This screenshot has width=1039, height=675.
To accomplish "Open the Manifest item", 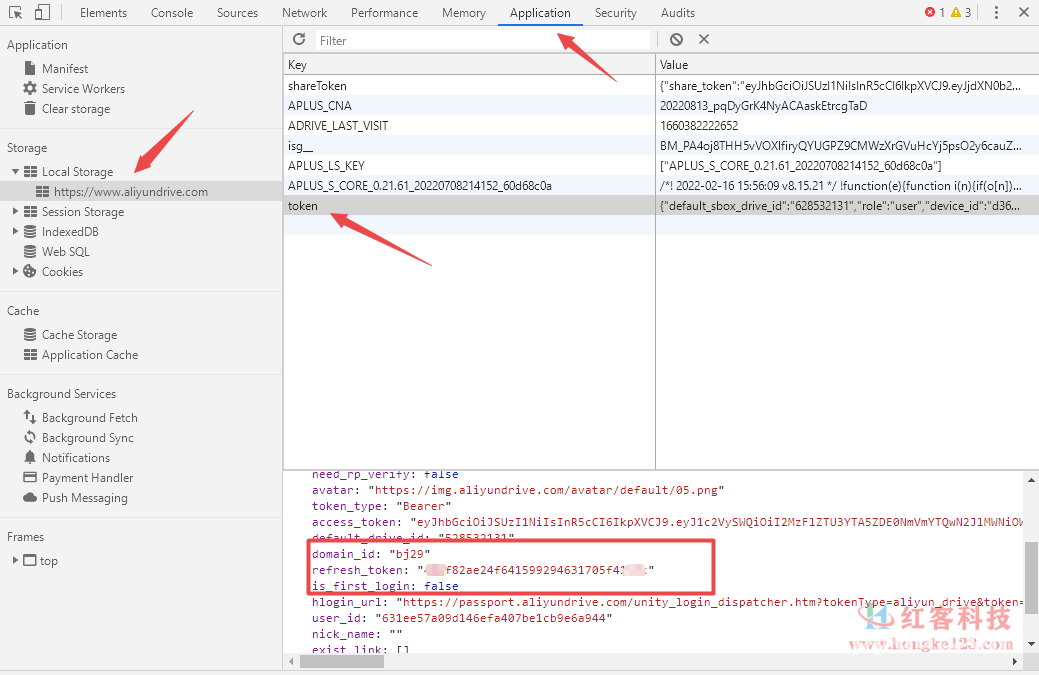I will [65, 68].
